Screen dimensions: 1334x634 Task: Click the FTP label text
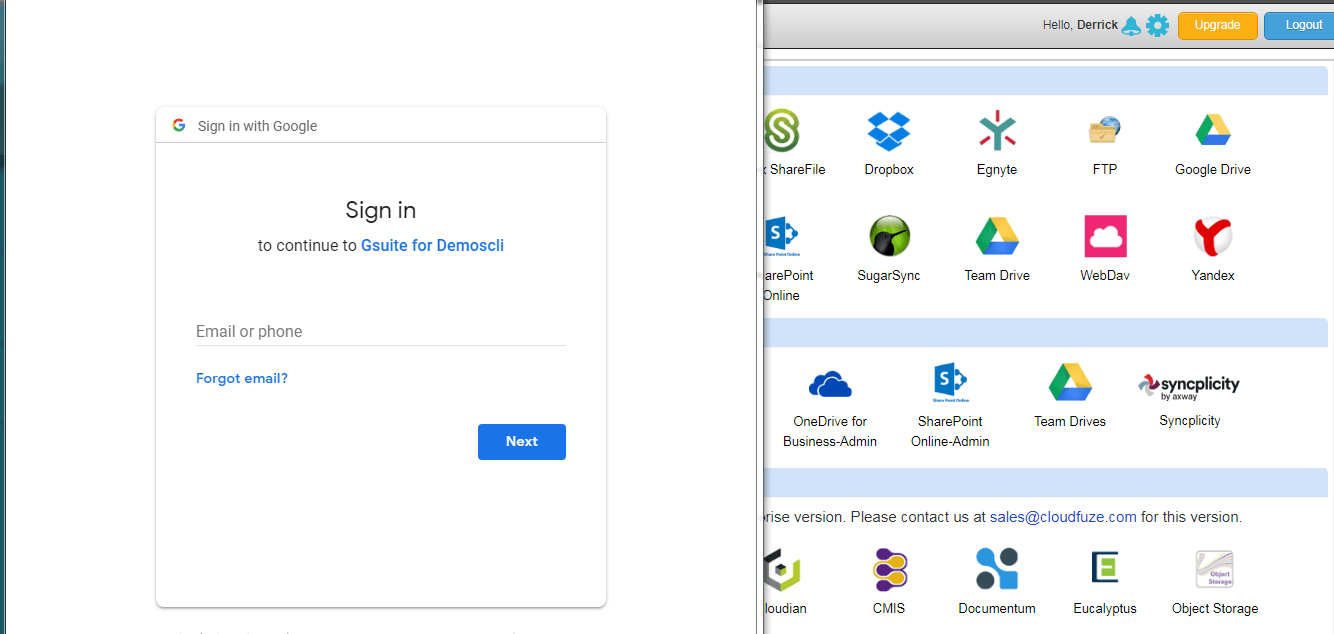pos(1105,170)
